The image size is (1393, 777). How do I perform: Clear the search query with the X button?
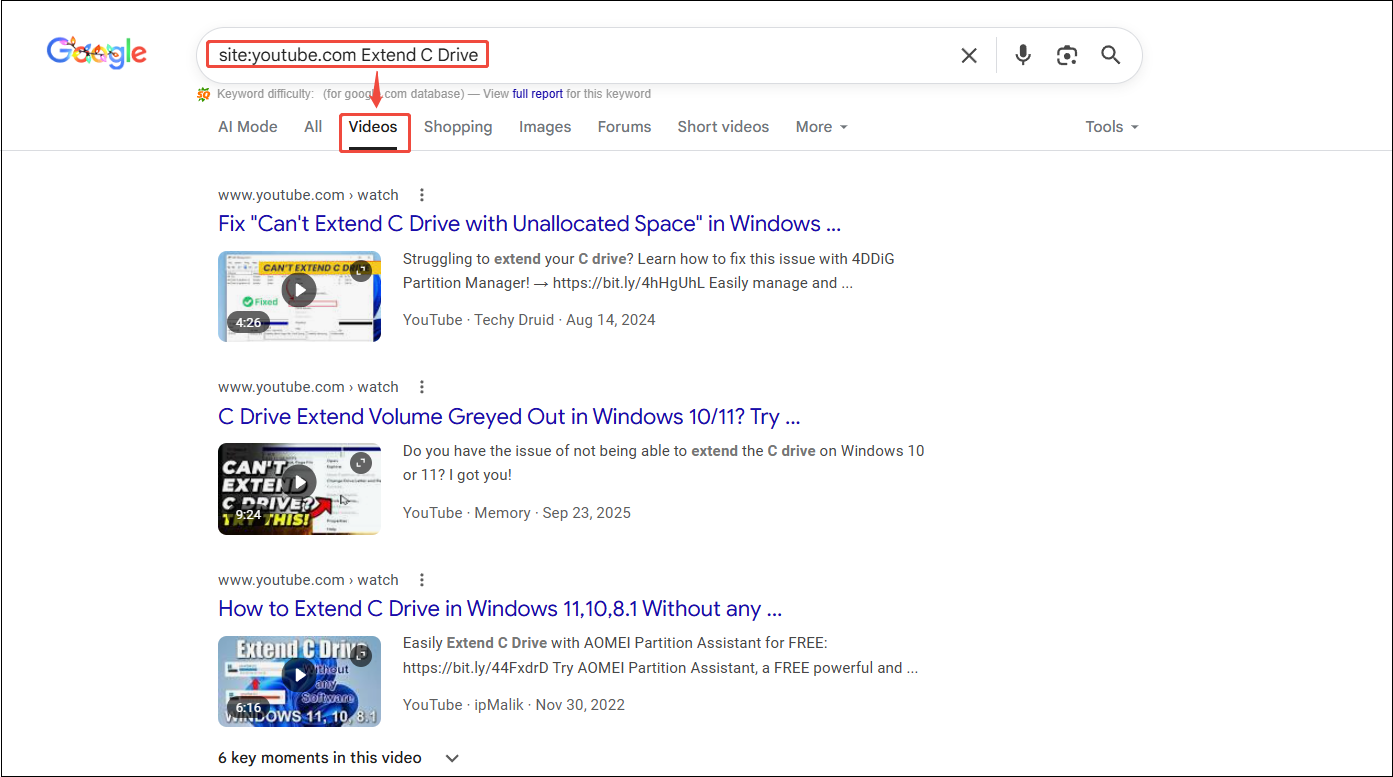(968, 55)
